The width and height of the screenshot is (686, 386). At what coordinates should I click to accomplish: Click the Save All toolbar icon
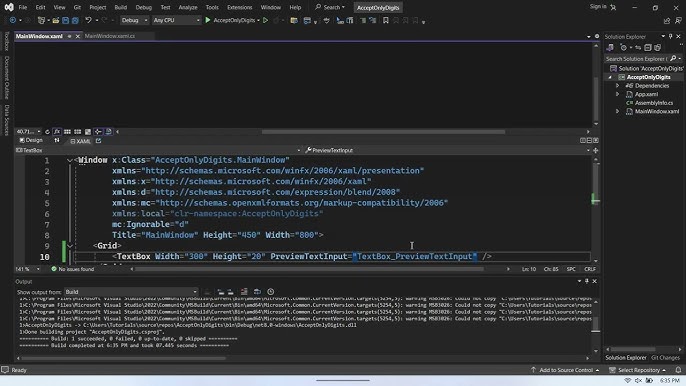[x=75, y=20]
